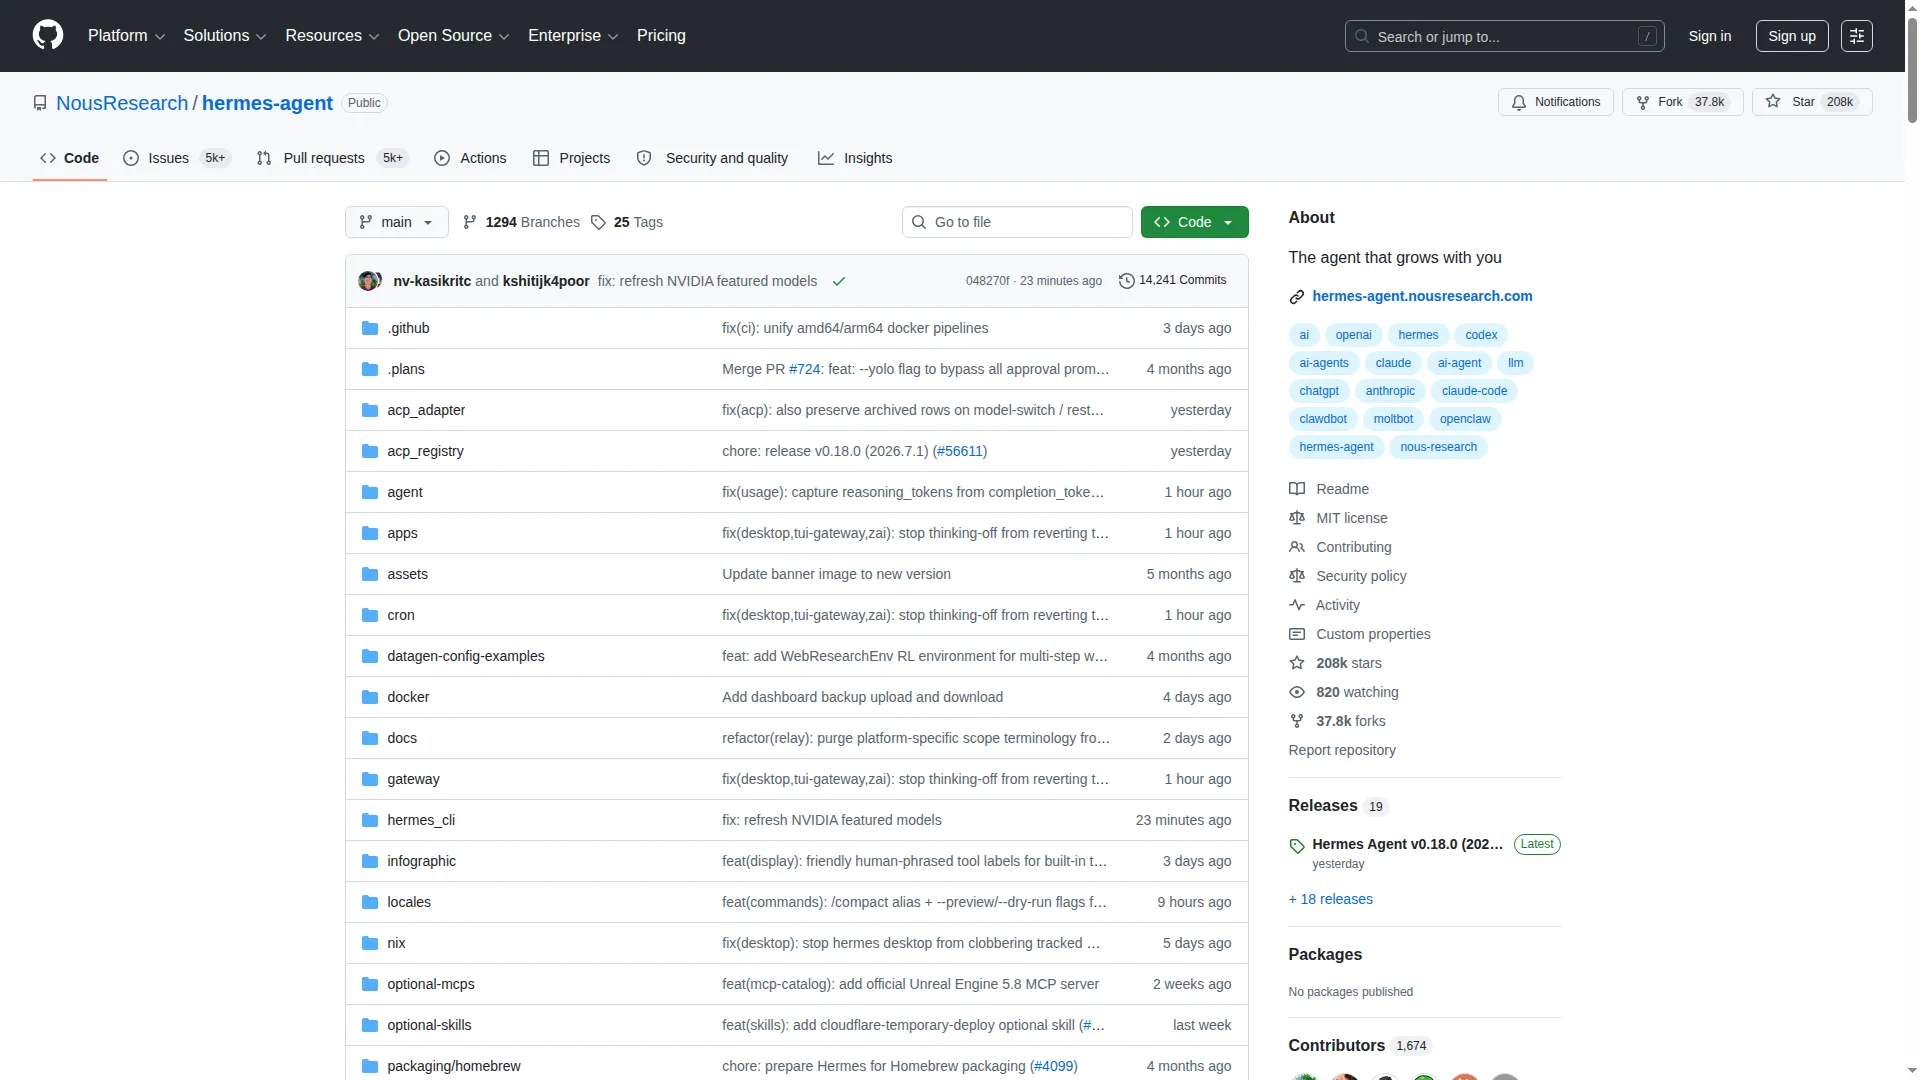This screenshot has width=1920, height=1080.
Task: Click the Activity pulse icon
Action: pyautogui.click(x=1297, y=605)
